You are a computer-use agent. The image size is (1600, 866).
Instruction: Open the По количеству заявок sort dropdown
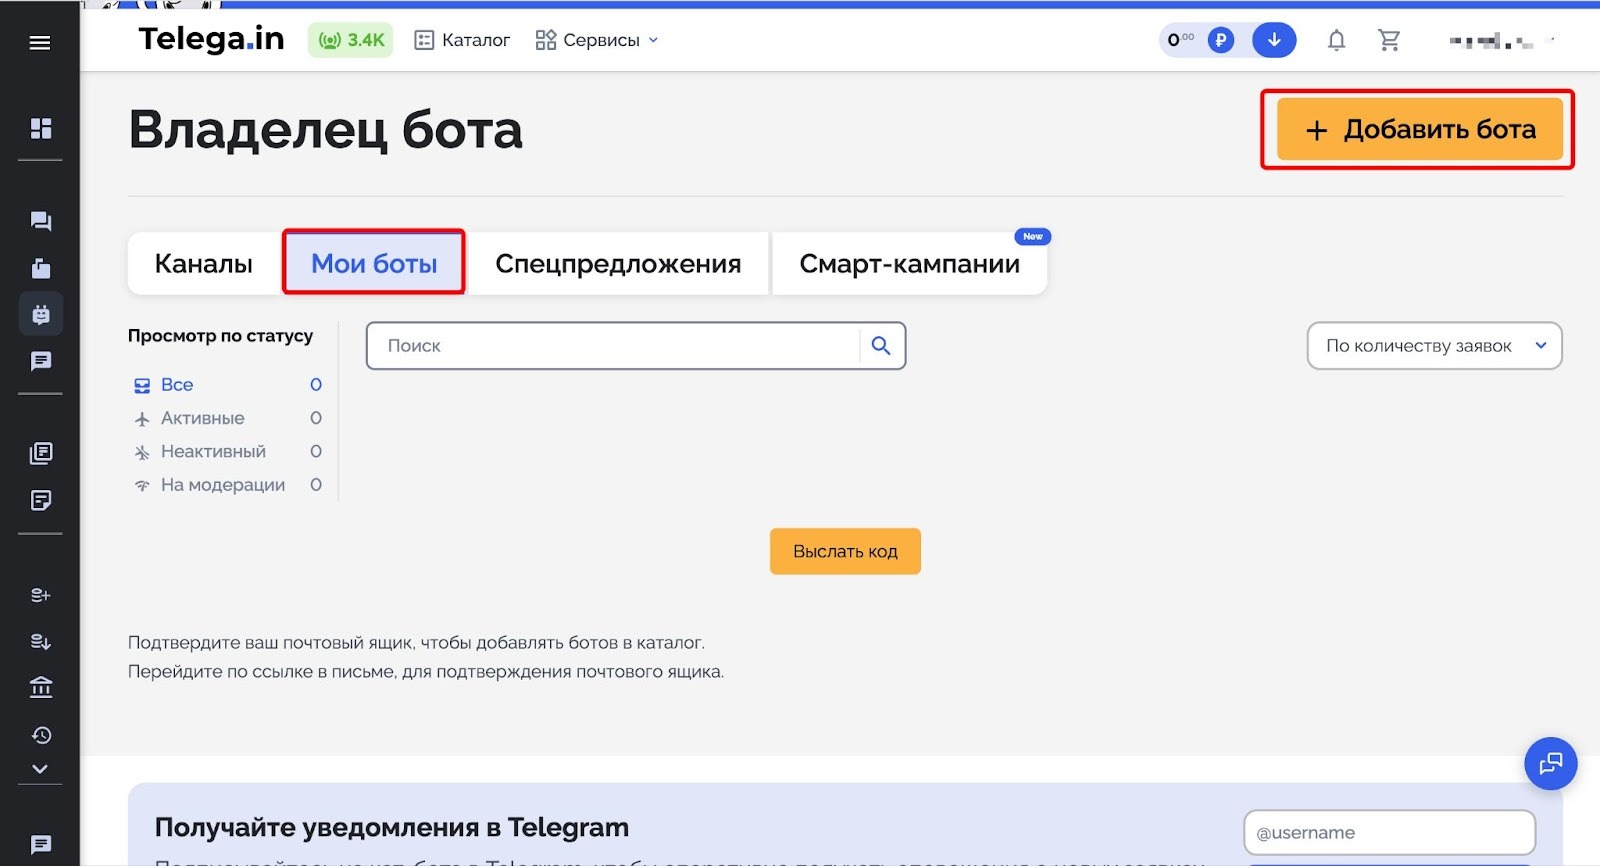1434,346
